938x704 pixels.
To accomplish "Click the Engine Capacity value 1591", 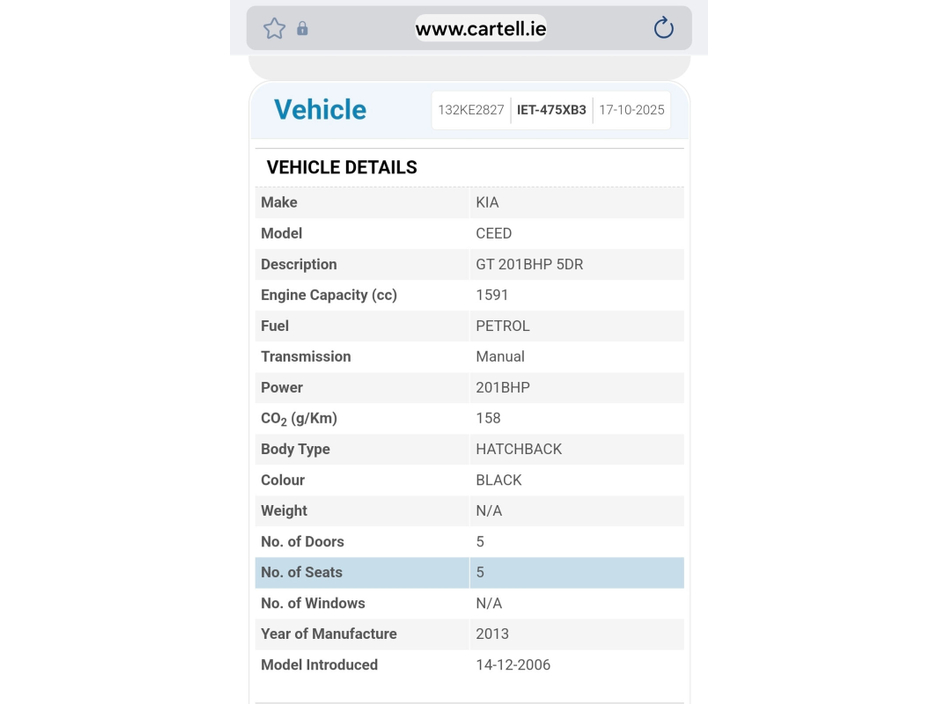I will click(492, 295).
